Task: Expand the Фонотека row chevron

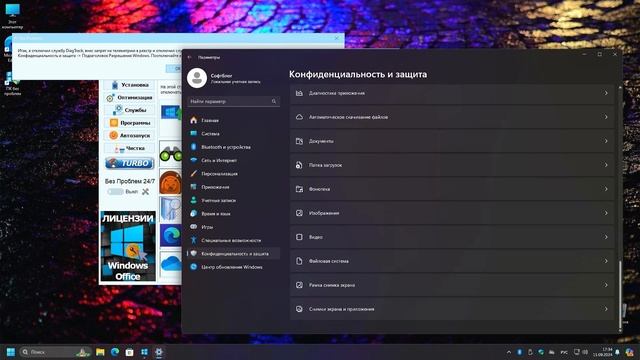Action: [x=606, y=189]
